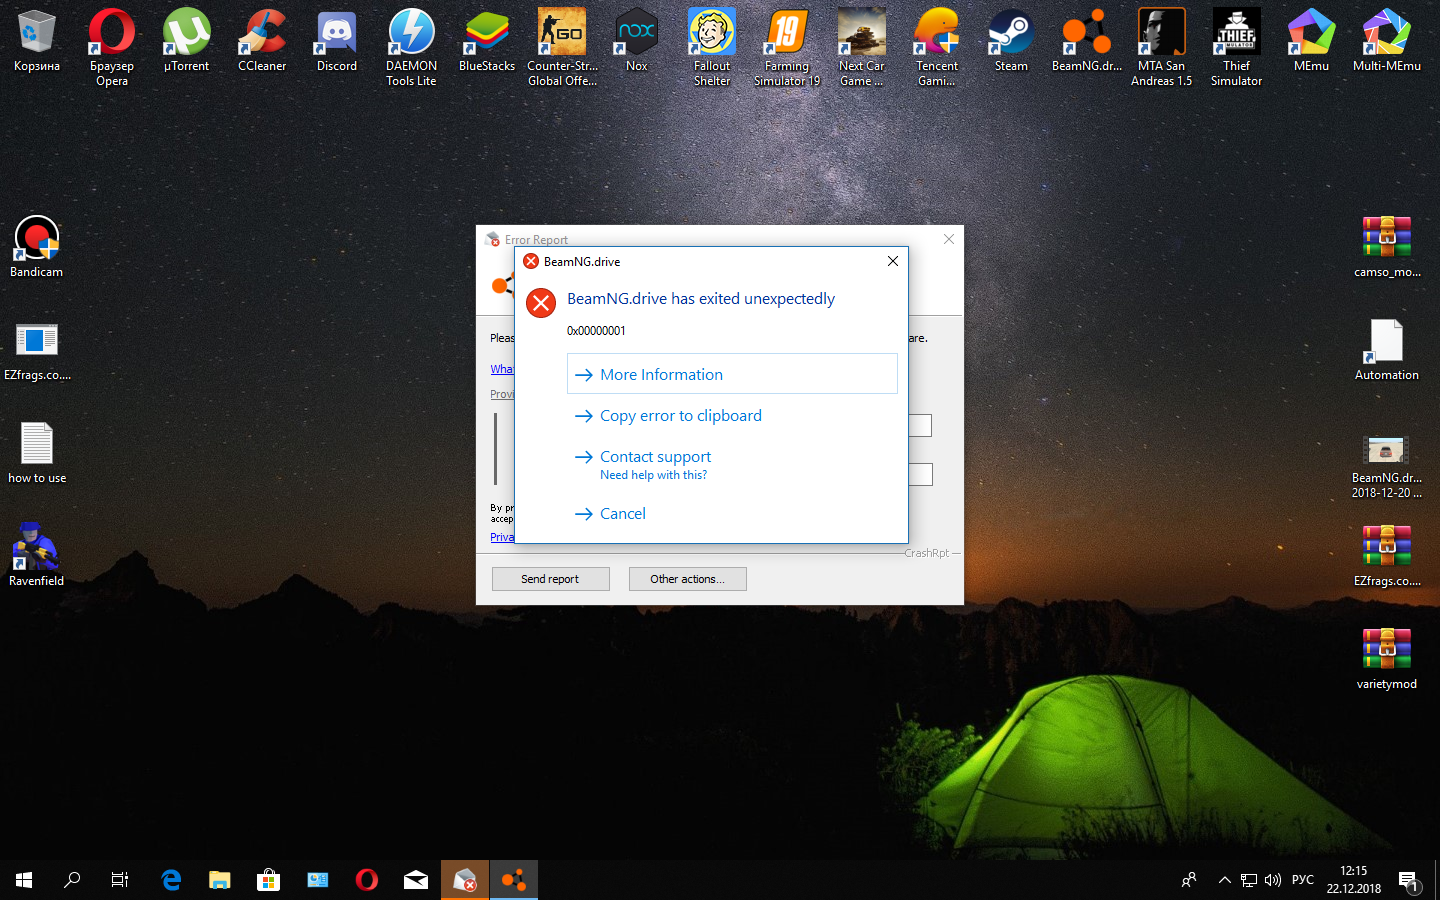1440x900 pixels.
Task: Select the EZfrags.co archive in the right icon column
Action: (1387, 556)
